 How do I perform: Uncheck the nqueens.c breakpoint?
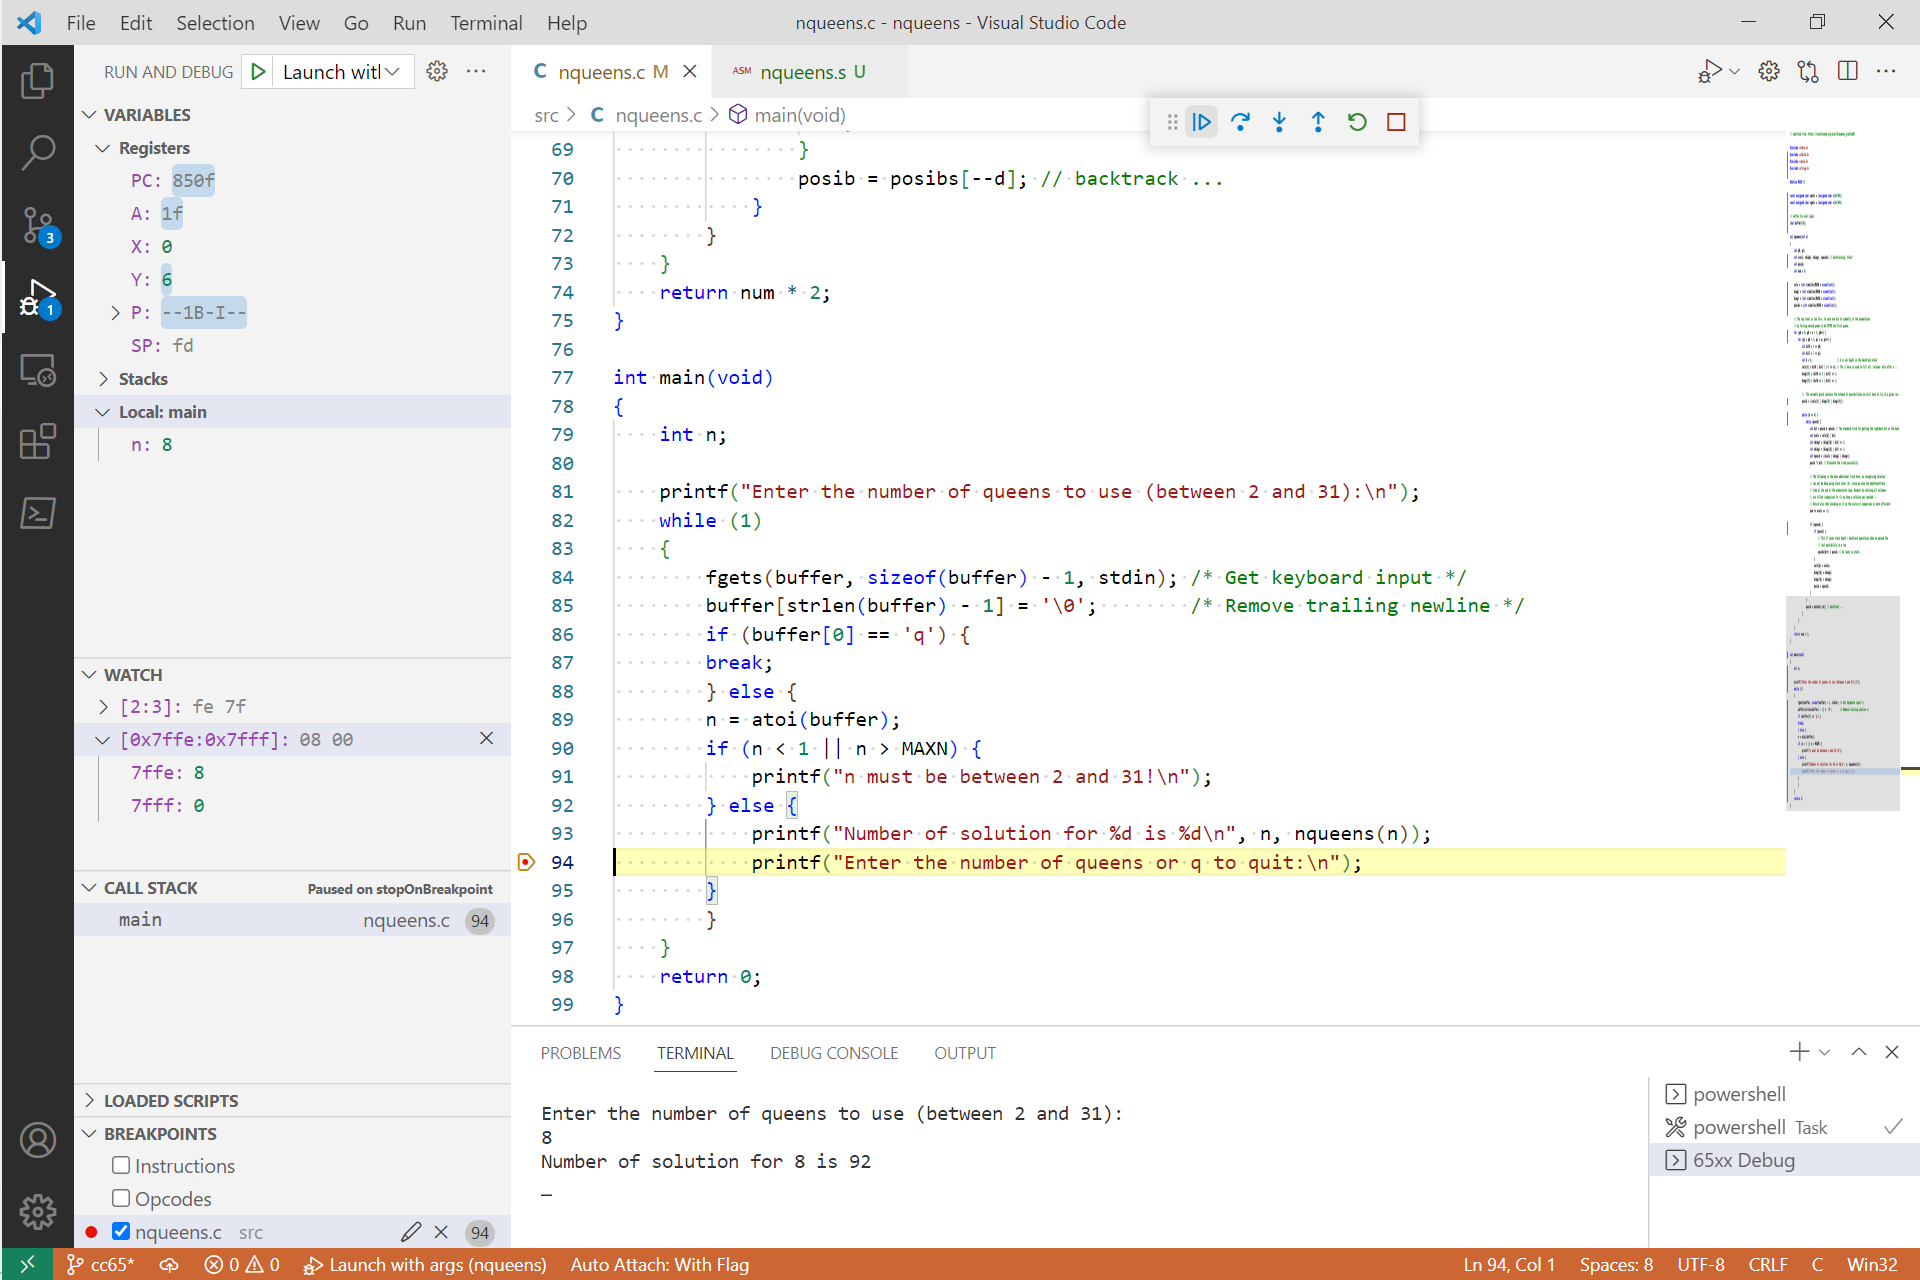[121, 1231]
